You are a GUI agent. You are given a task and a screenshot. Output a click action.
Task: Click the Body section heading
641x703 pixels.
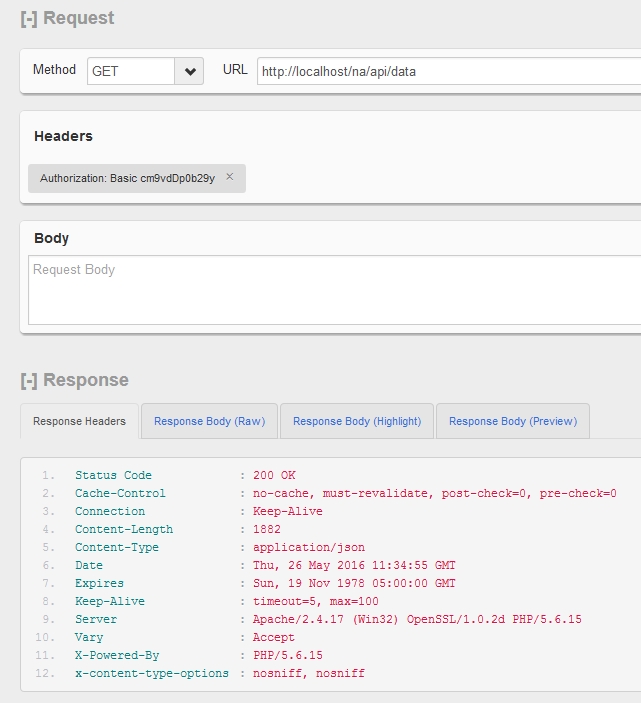pos(51,238)
